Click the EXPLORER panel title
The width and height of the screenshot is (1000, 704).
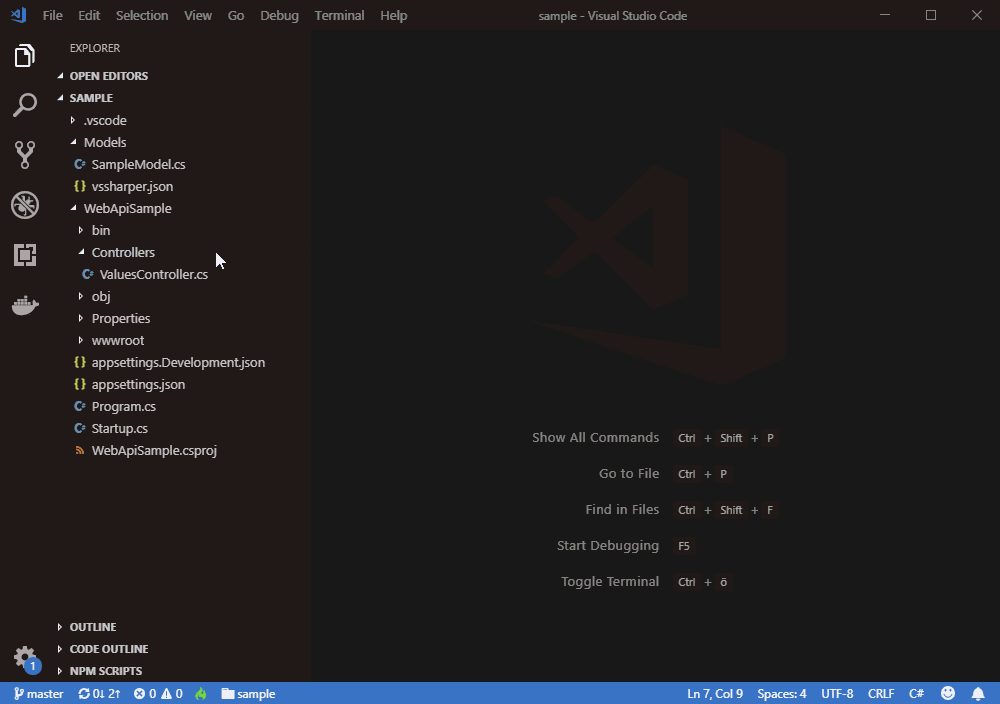tap(94, 48)
